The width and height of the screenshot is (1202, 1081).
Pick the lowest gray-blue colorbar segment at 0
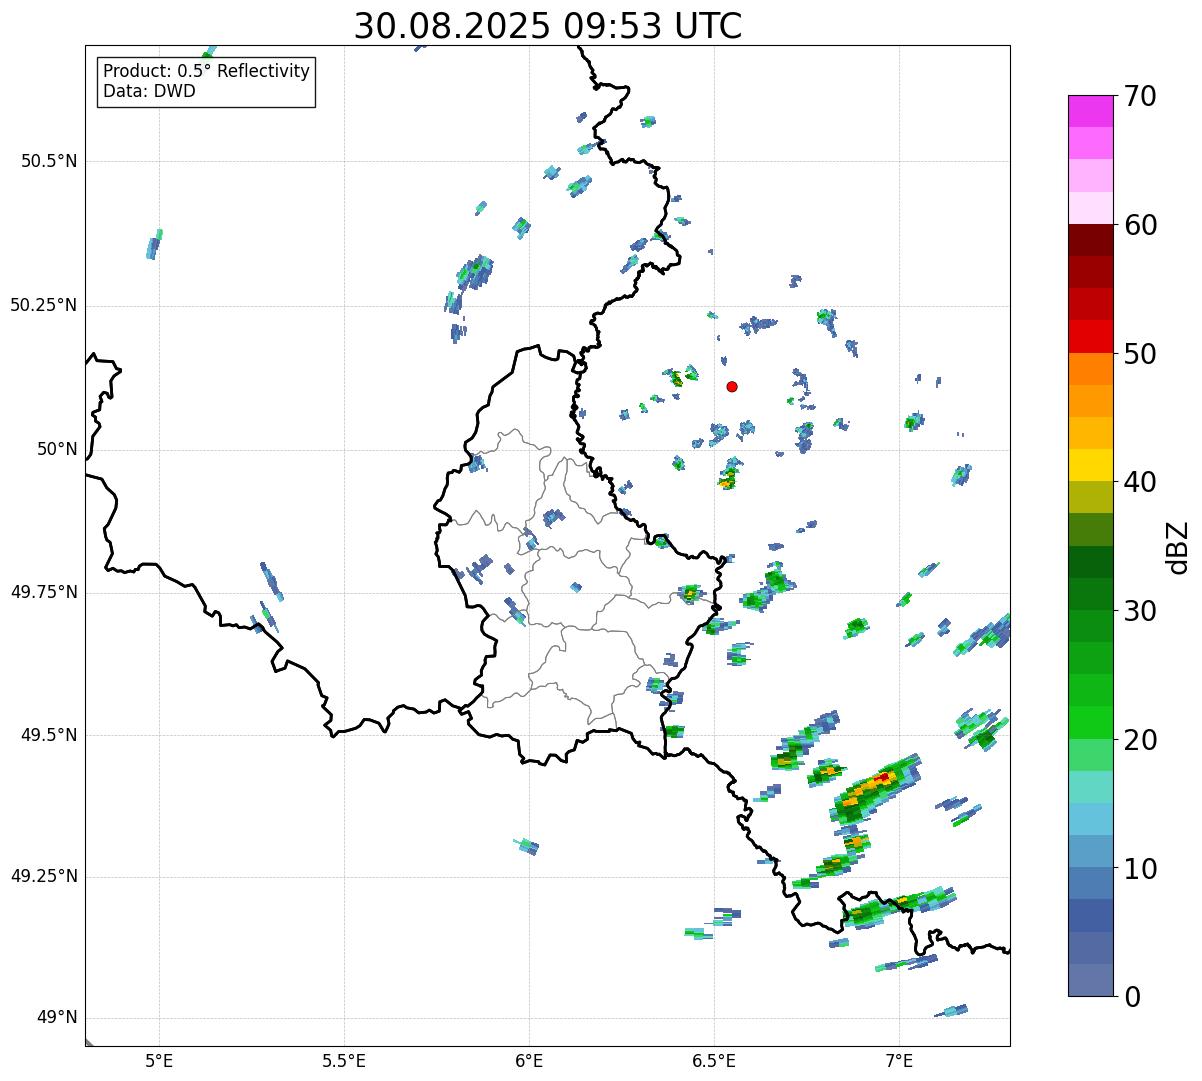(1097, 980)
